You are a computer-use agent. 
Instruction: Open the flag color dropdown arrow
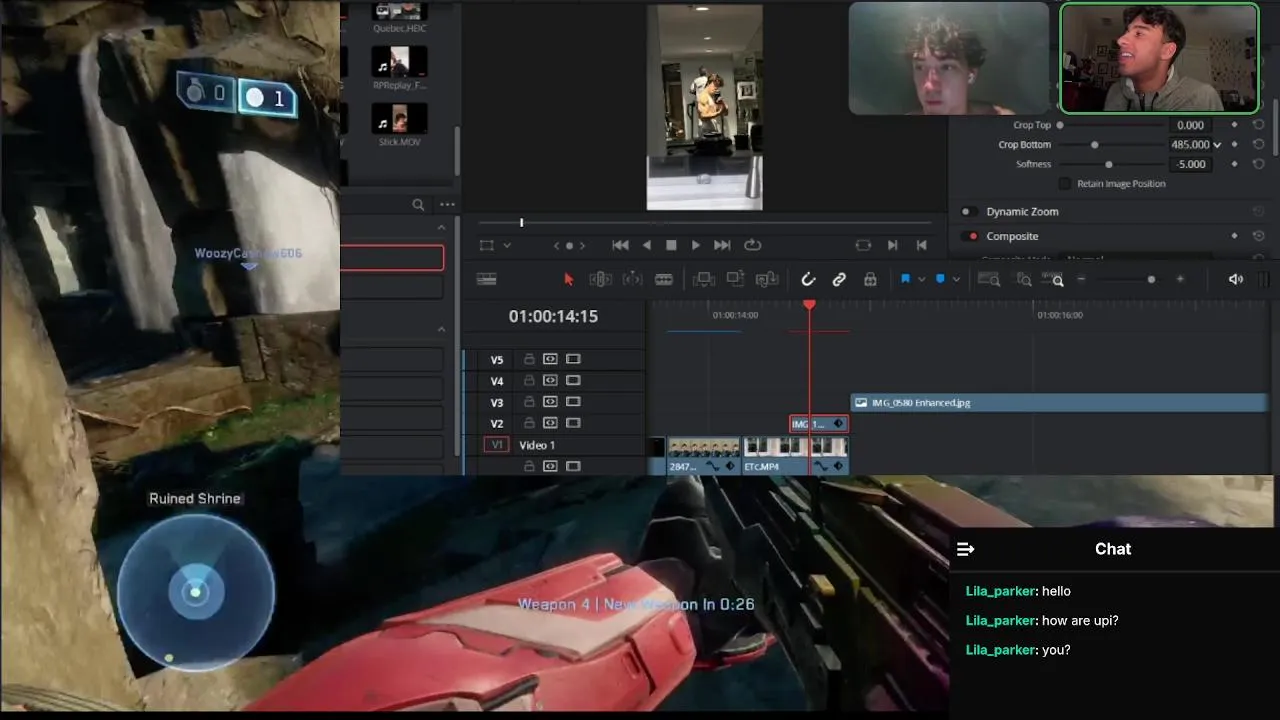coord(921,280)
